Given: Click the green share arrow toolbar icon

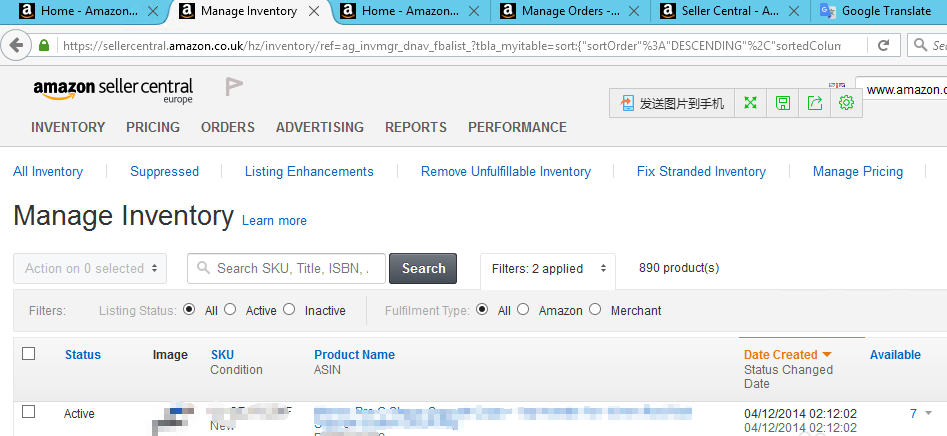Looking at the screenshot, I should tap(815, 103).
